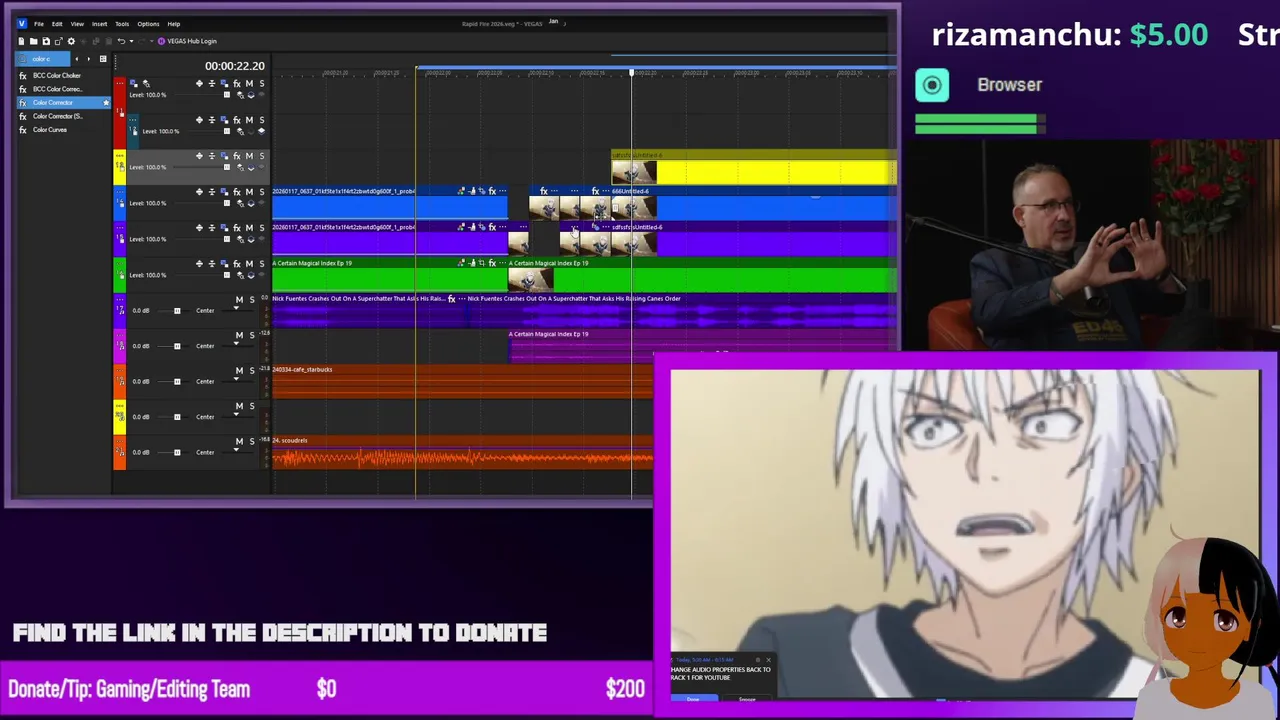Click volume slider on scoudrels audio track
The width and height of the screenshot is (1280, 720).
pyautogui.click(x=177, y=452)
